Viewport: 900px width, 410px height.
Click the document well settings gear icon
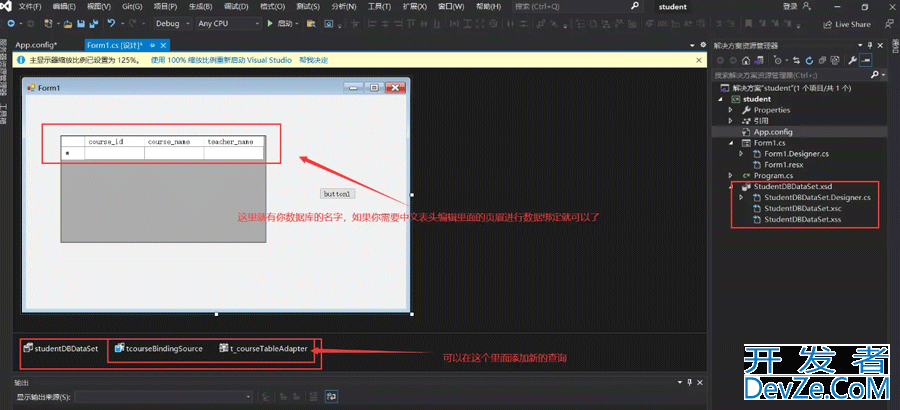[703, 45]
